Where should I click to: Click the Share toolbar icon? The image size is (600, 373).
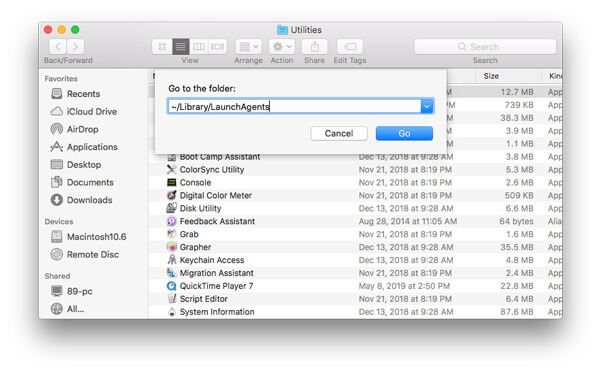315,47
